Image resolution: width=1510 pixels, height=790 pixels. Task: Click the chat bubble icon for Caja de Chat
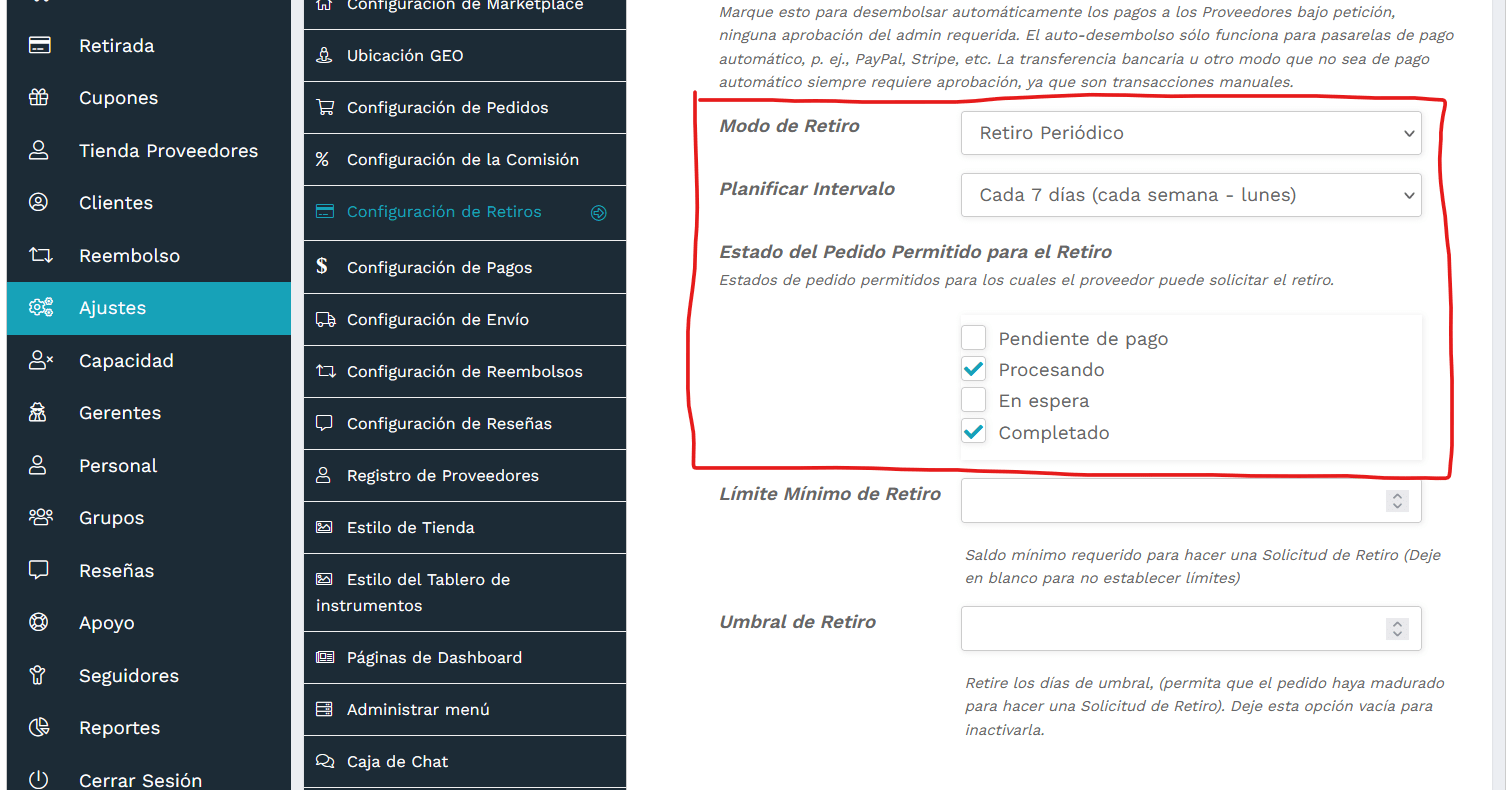tap(324, 761)
